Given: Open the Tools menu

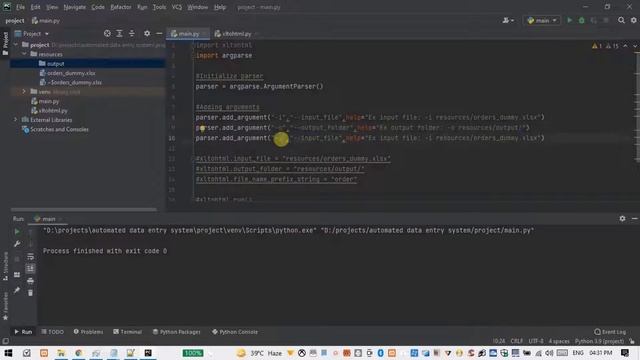Looking at the screenshot, I should pyautogui.click(x=159, y=7).
